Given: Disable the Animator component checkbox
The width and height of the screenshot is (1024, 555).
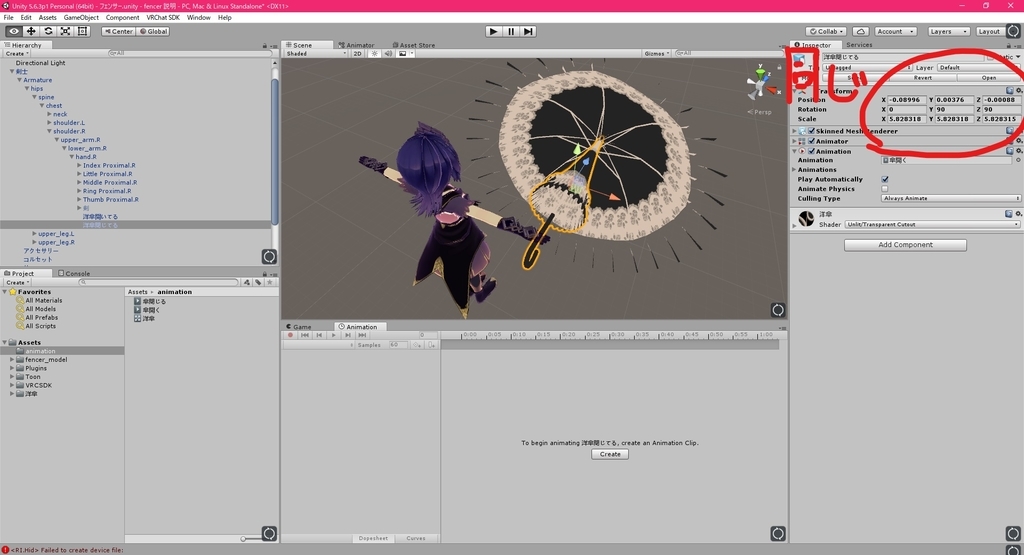Looking at the screenshot, I should click(812, 141).
